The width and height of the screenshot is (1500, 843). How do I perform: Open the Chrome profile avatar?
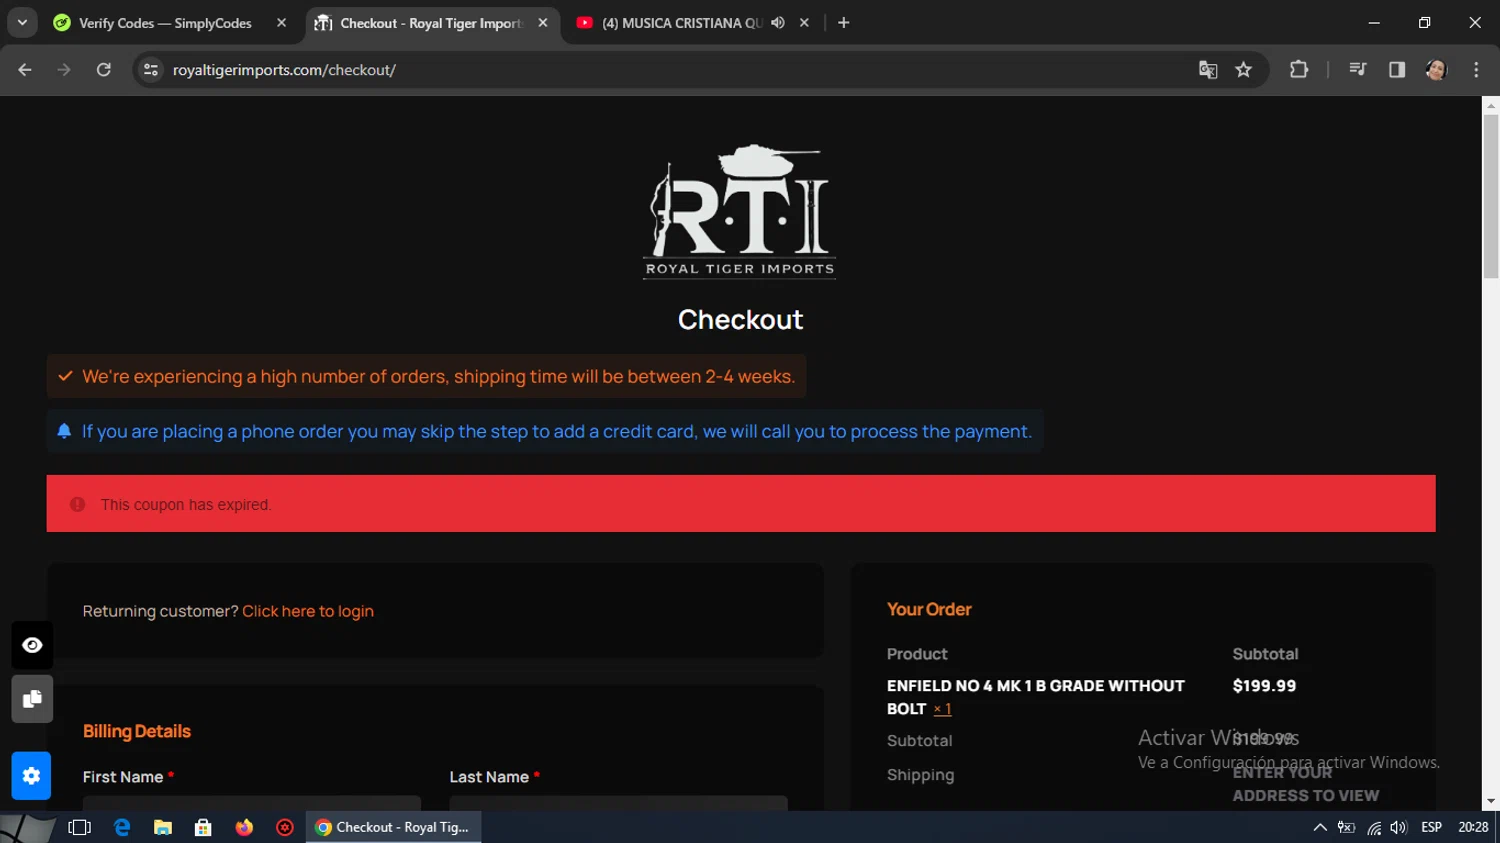click(1437, 70)
